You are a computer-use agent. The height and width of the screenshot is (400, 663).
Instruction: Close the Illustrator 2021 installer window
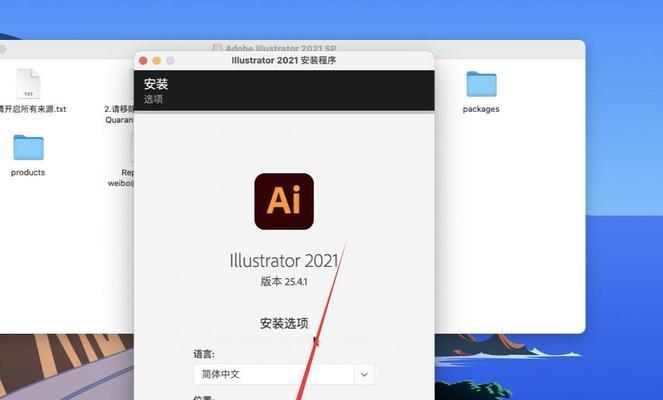[143, 60]
